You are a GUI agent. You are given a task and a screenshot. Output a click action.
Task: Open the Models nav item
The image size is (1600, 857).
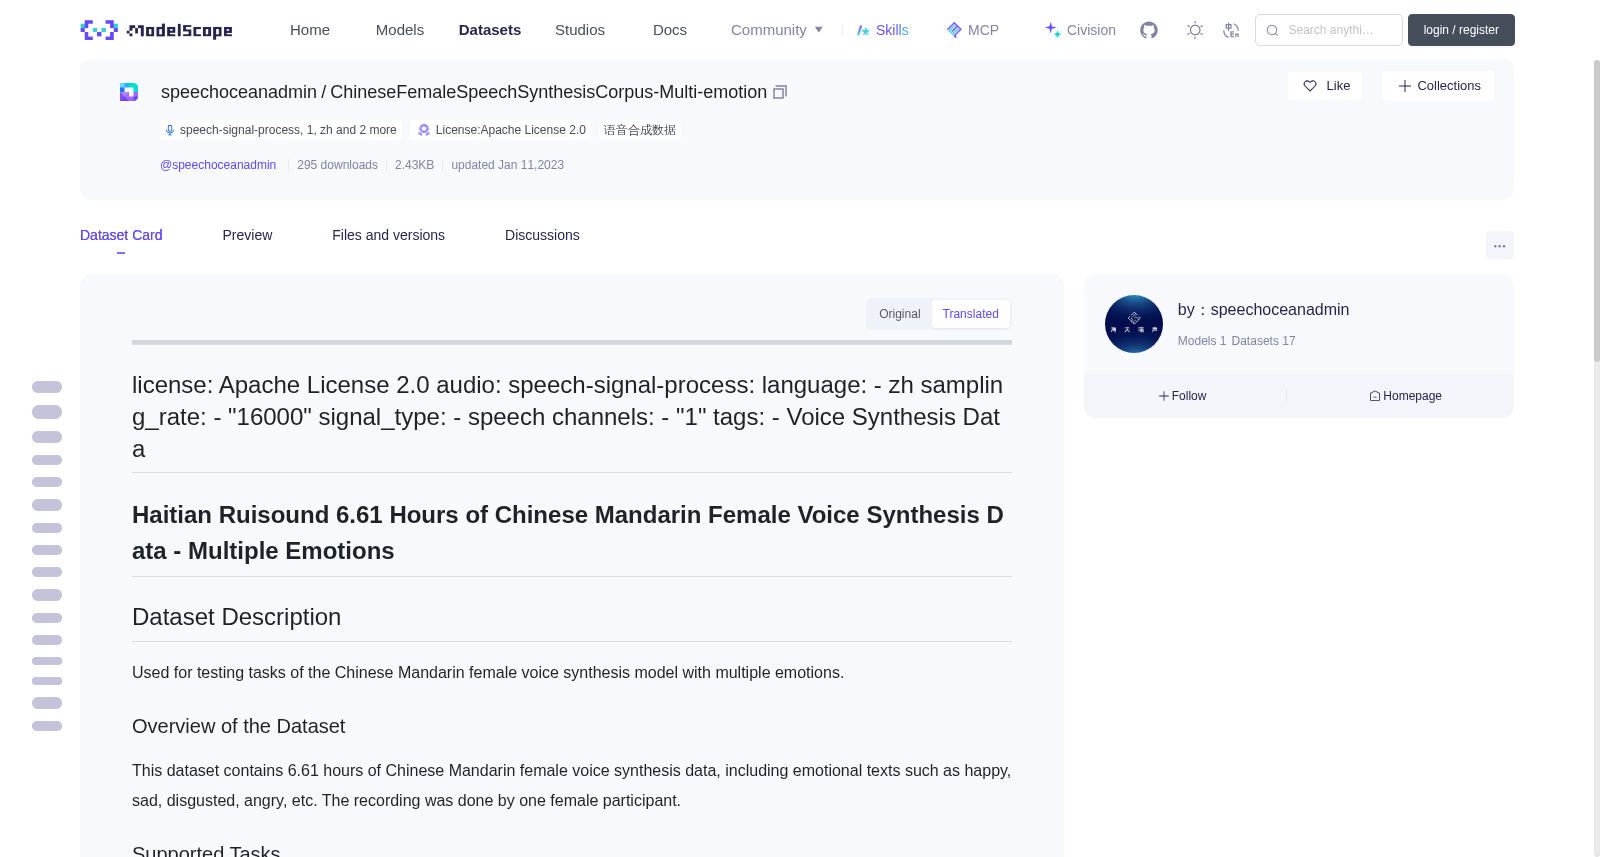400,30
